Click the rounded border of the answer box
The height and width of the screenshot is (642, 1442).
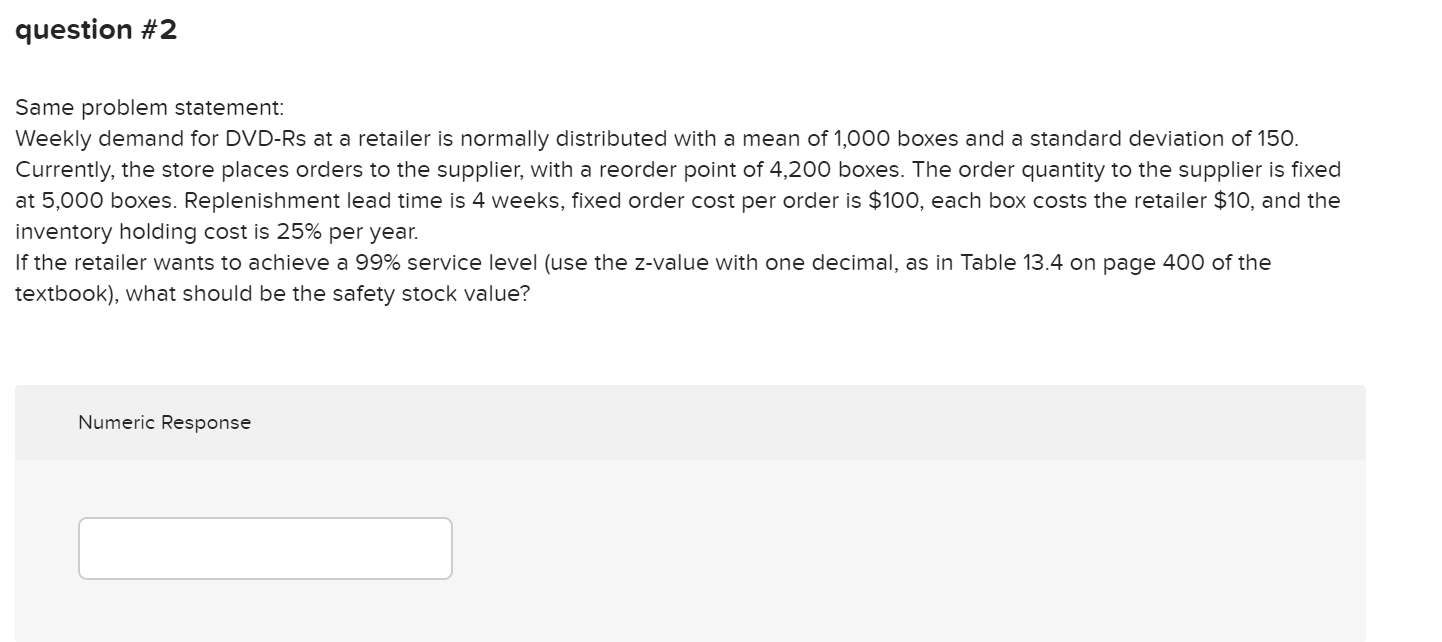coord(263,519)
